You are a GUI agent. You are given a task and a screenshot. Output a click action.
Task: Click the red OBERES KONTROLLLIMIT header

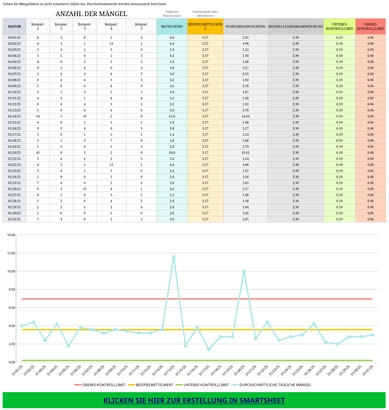tap(370, 26)
